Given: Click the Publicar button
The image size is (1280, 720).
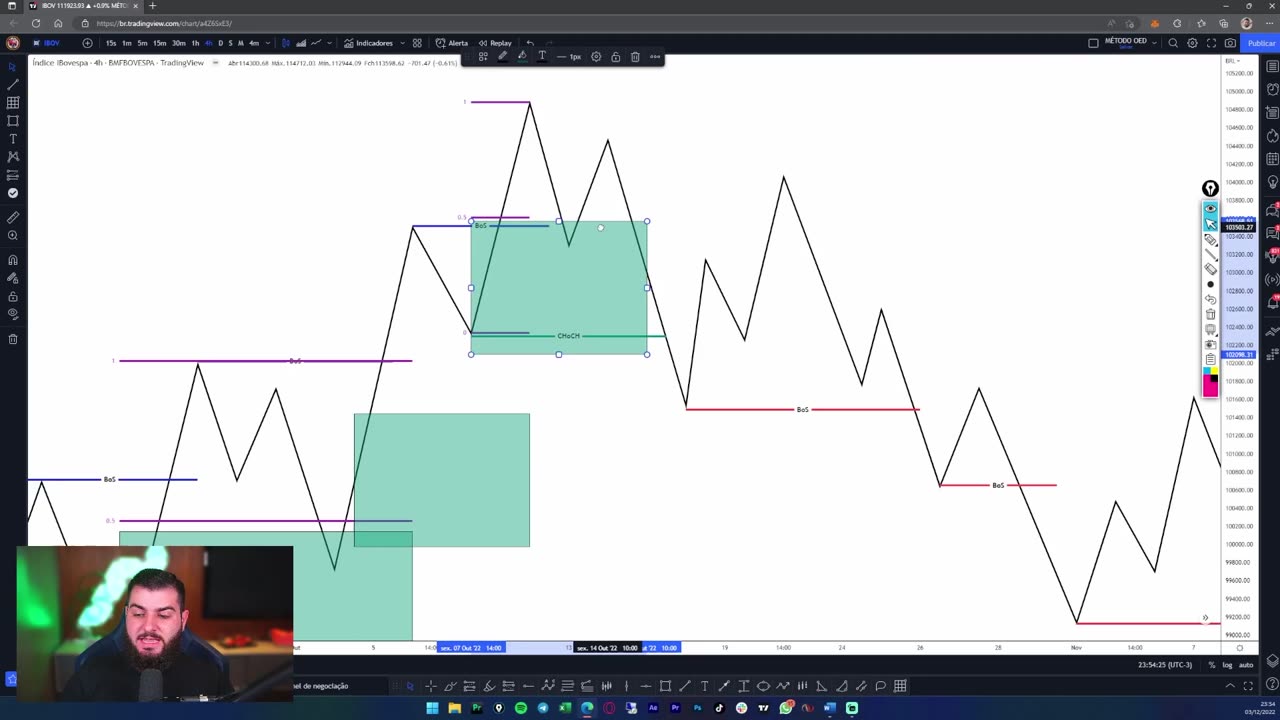Looking at the screenshot, I should pos(1261,43).
